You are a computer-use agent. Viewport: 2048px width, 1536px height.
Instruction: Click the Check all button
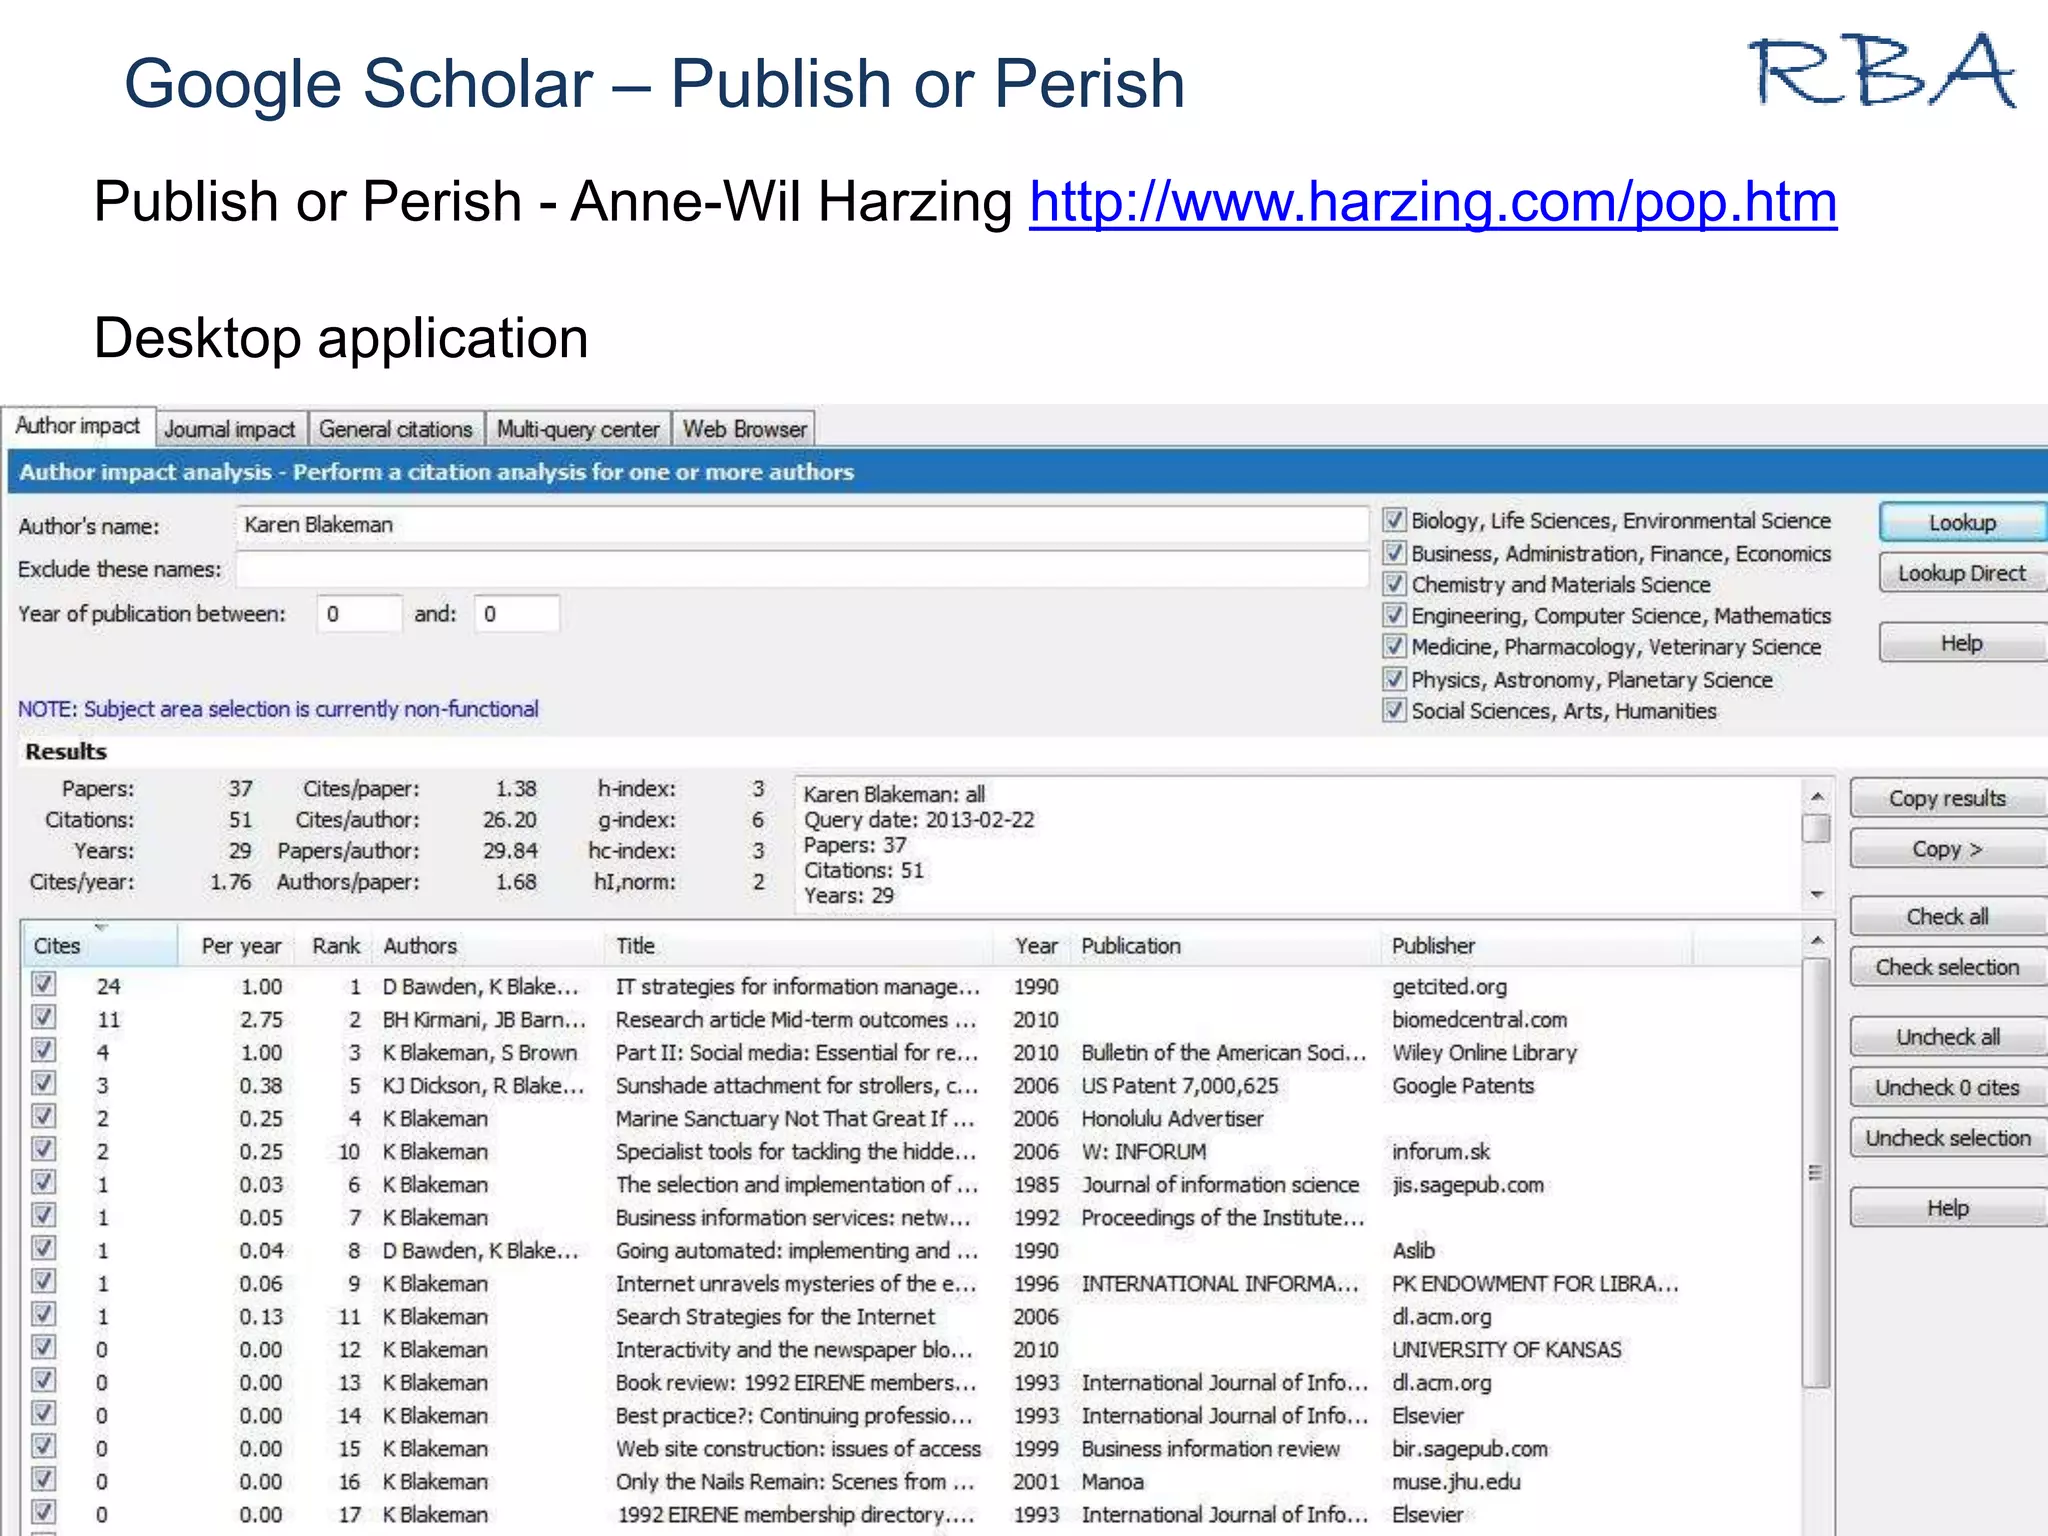coord(1947,916)
